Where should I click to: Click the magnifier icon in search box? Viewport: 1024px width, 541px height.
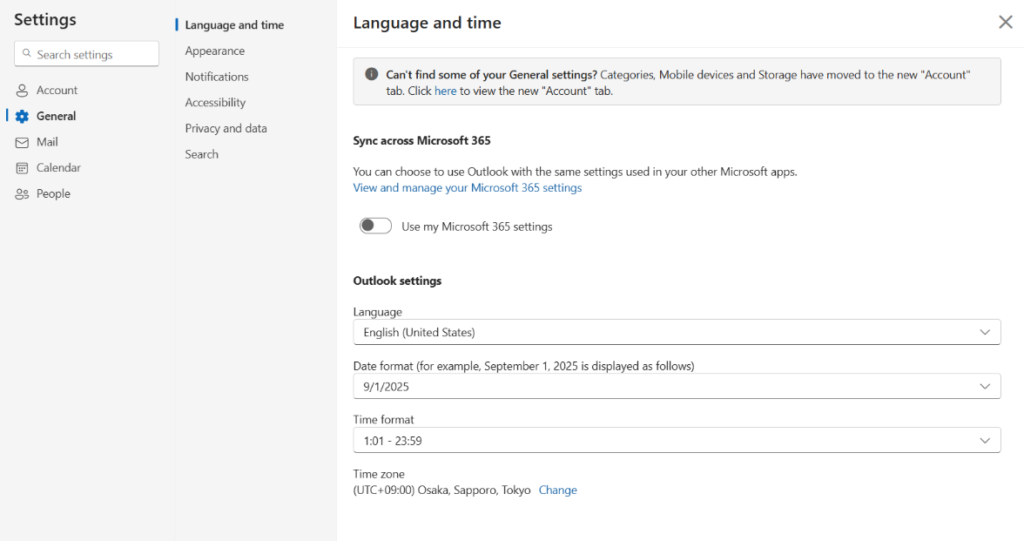pos(27,54)
